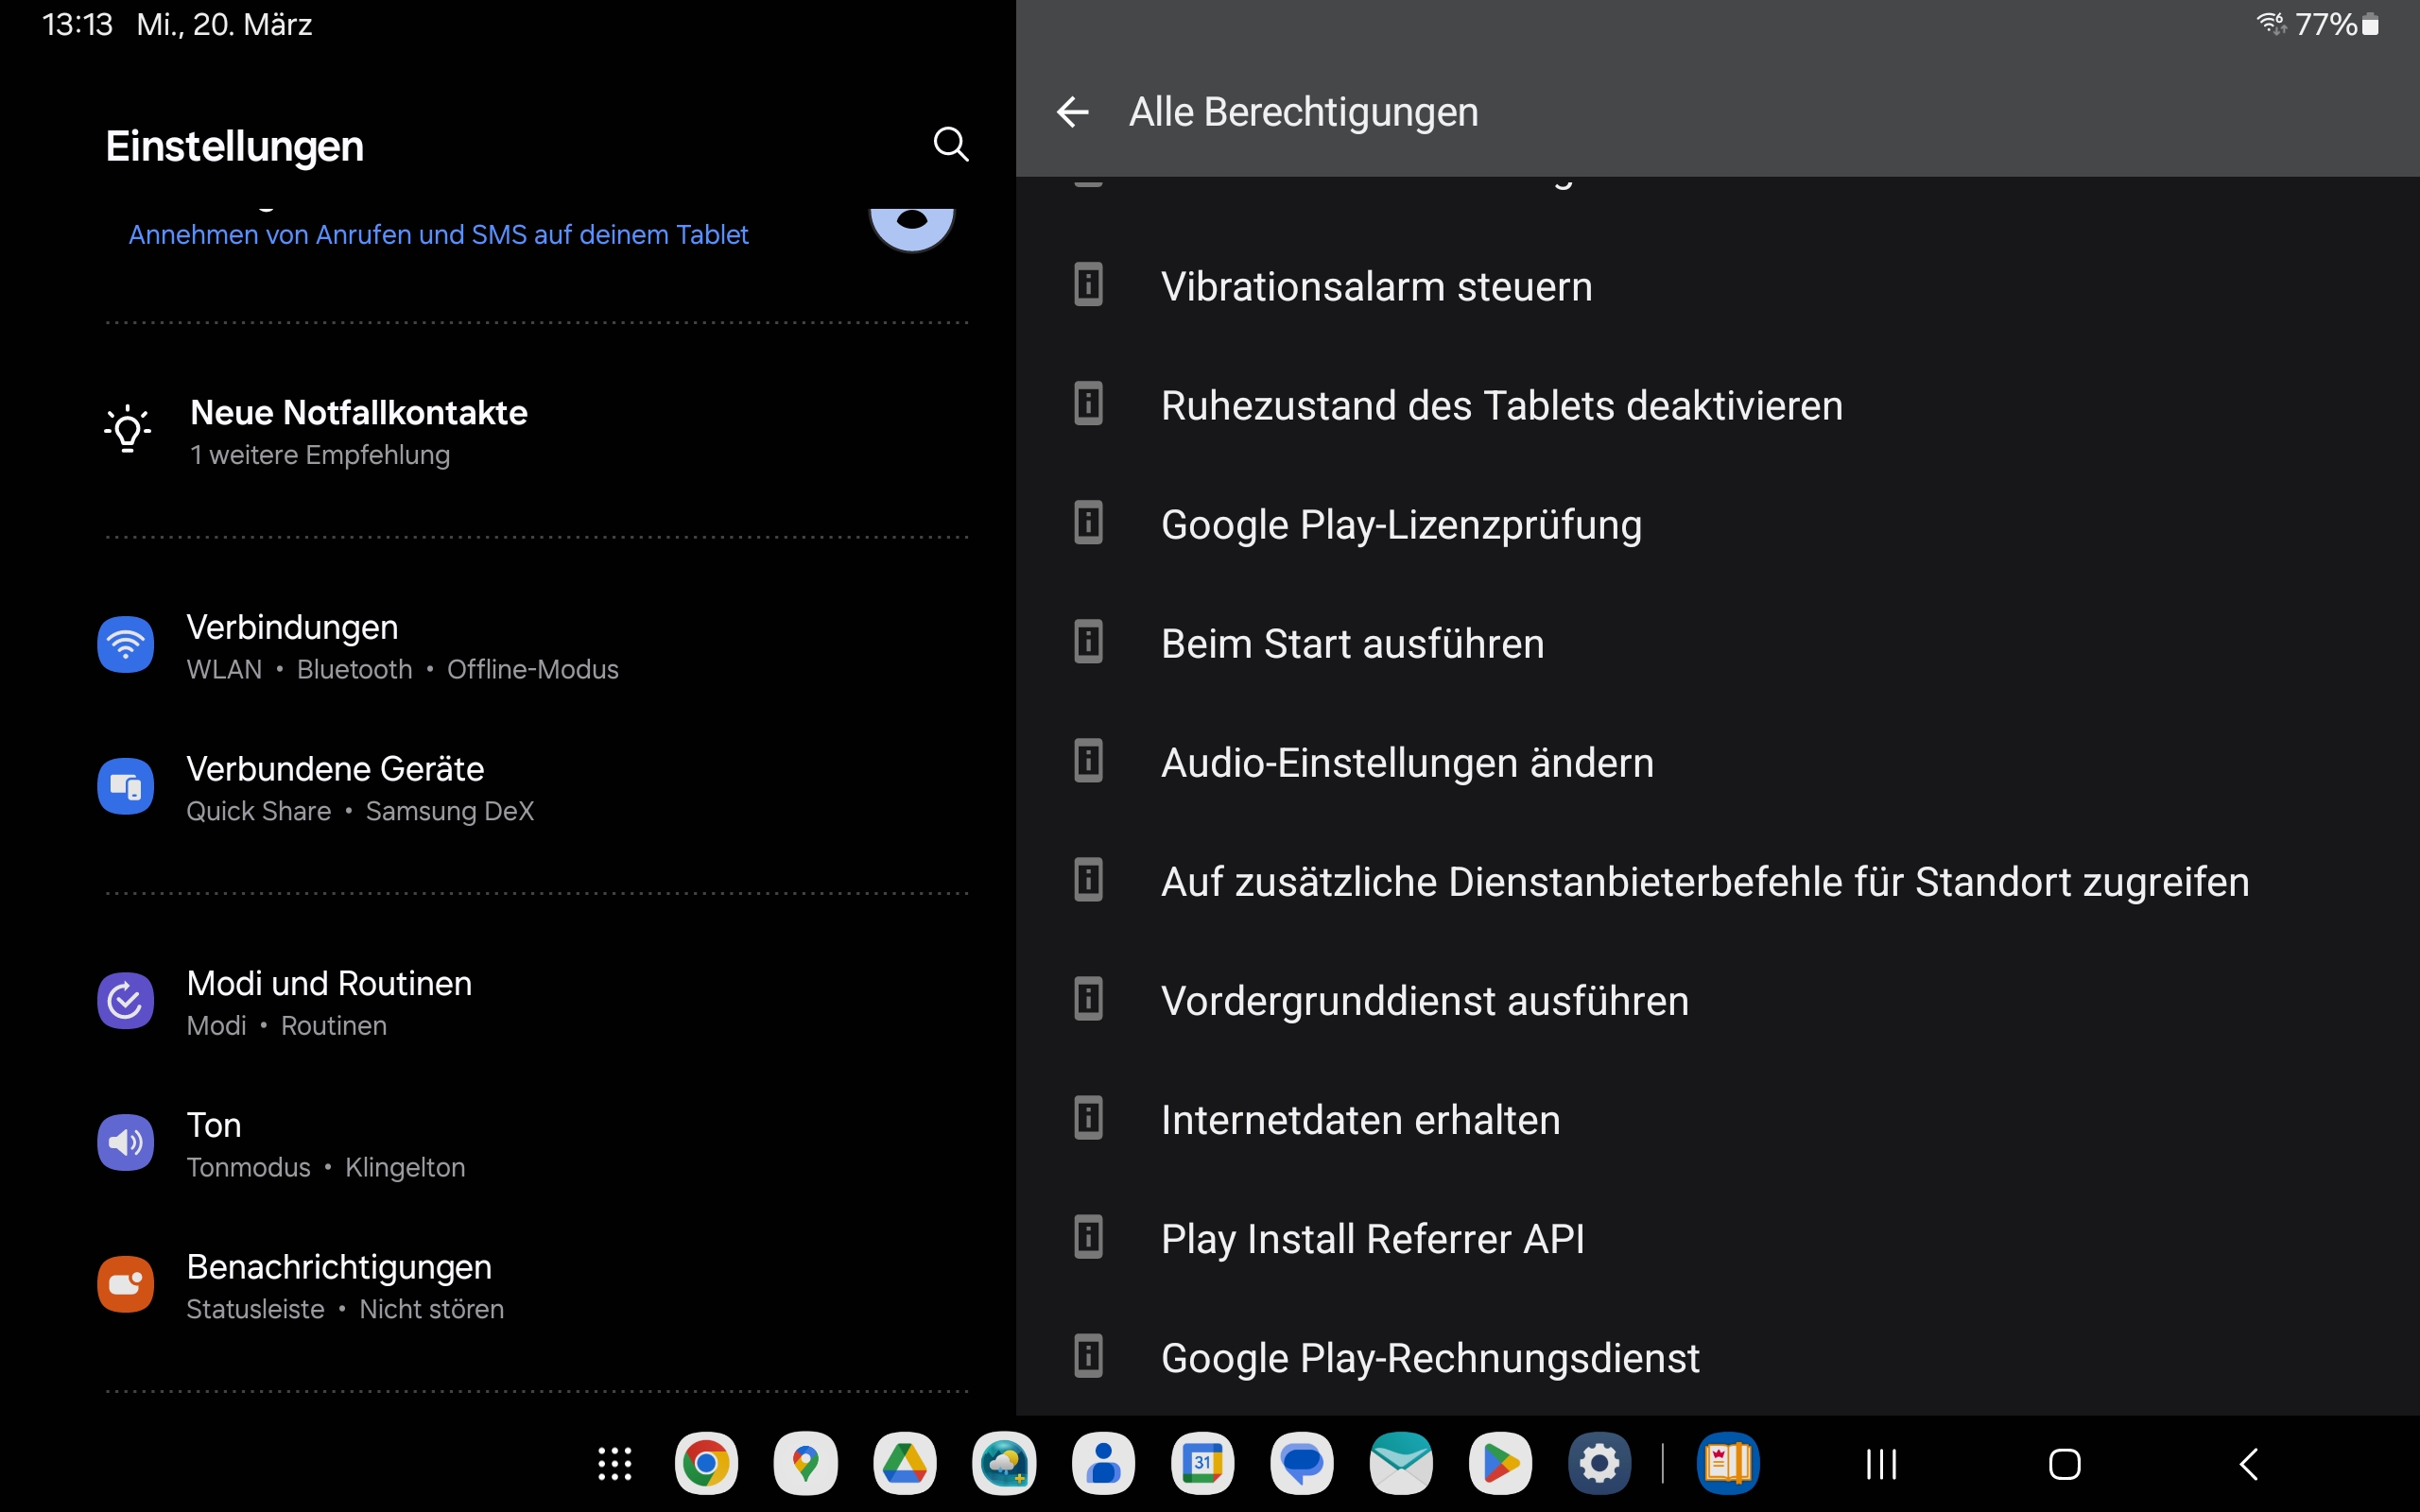Tap the recent apps navigation button
This screenshot has width=2420, height=1512.
click(1881, 1465)
